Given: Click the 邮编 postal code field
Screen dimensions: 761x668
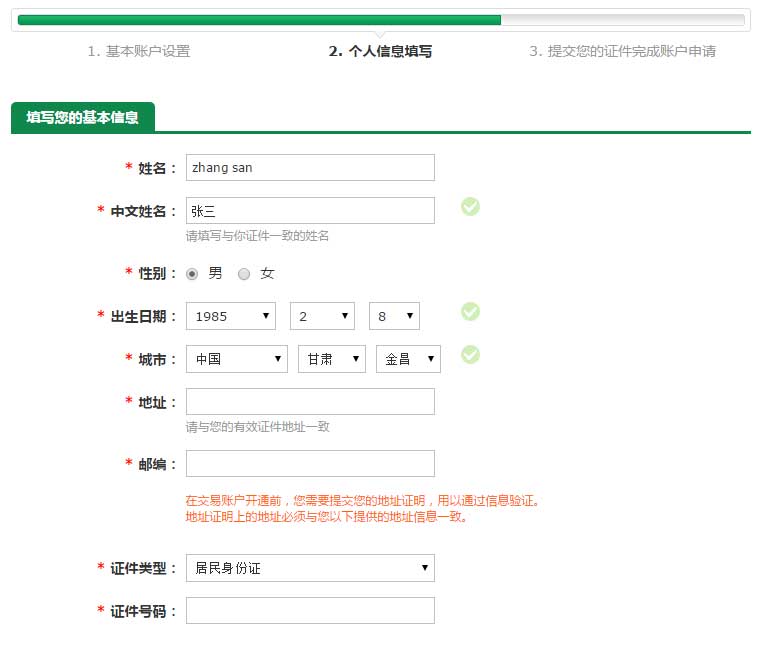Looking at the screenshot, I should pos(310,464).
